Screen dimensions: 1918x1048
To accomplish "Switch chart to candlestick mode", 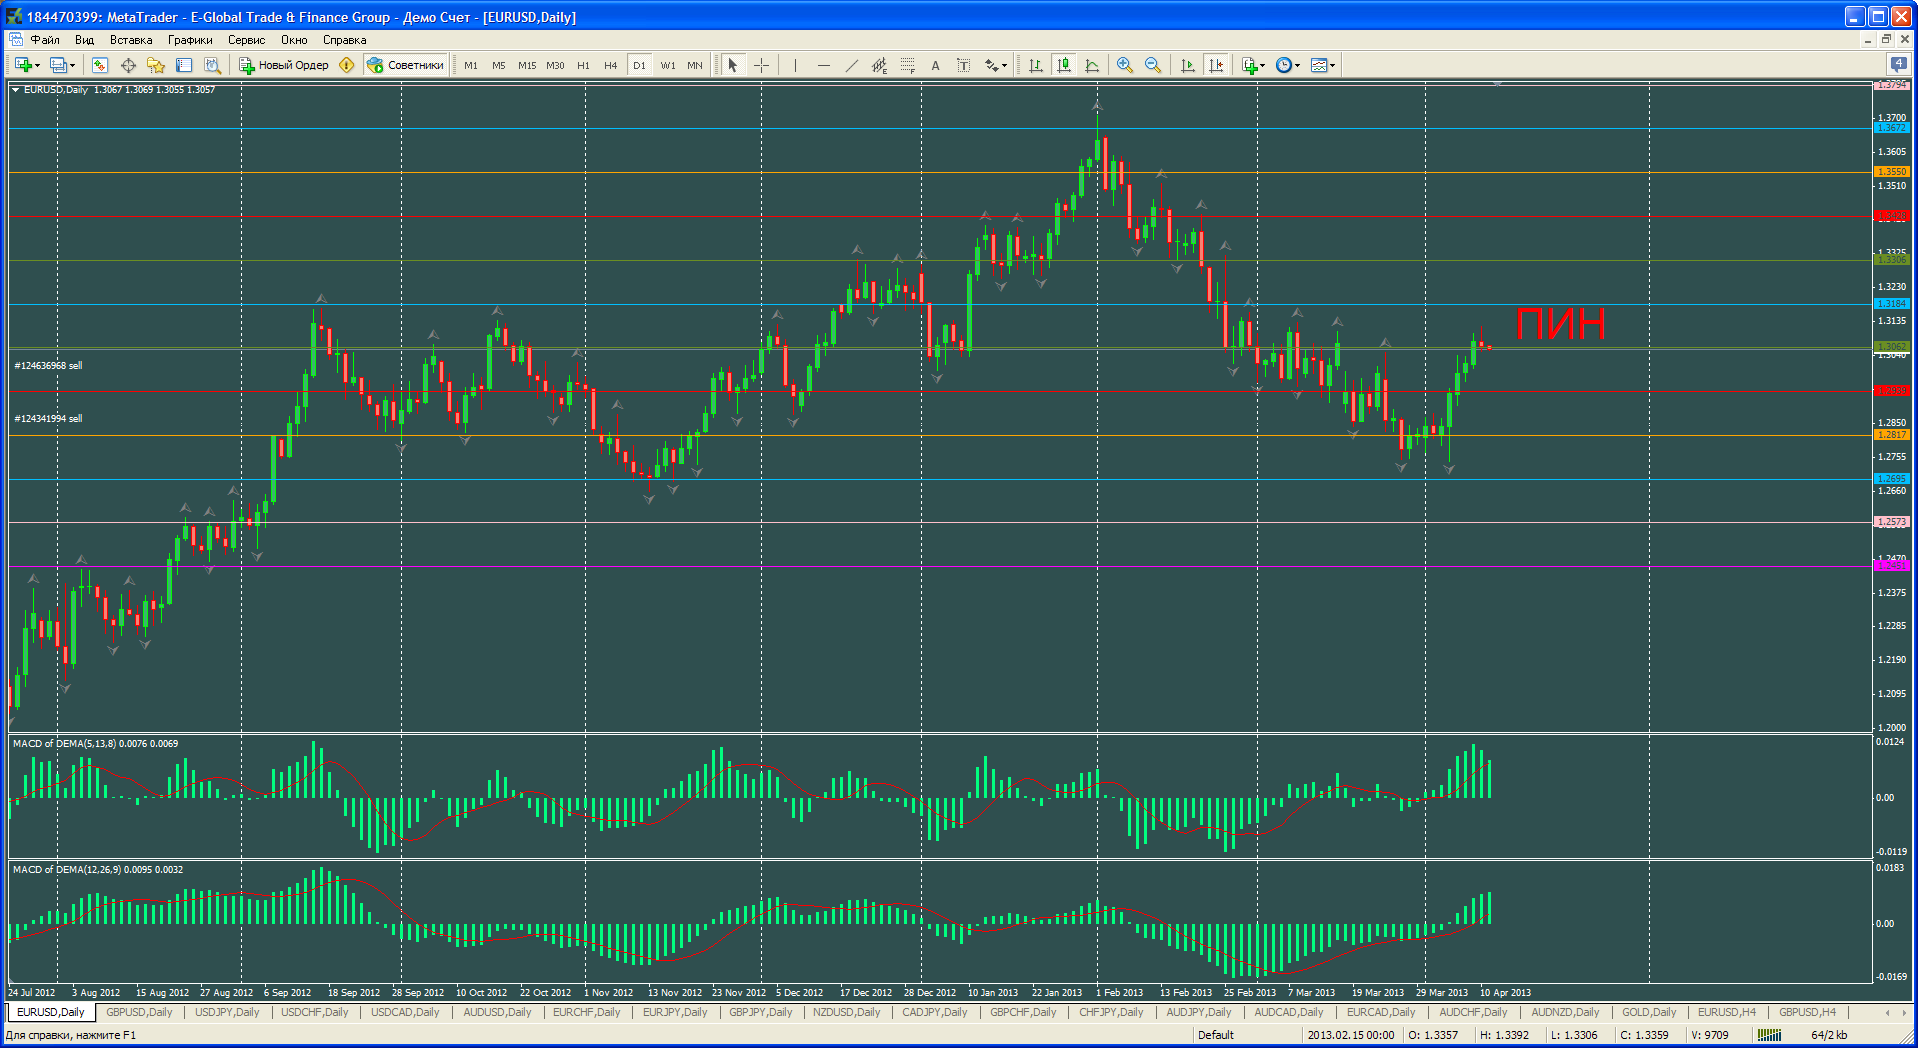I will [1064, 65].
